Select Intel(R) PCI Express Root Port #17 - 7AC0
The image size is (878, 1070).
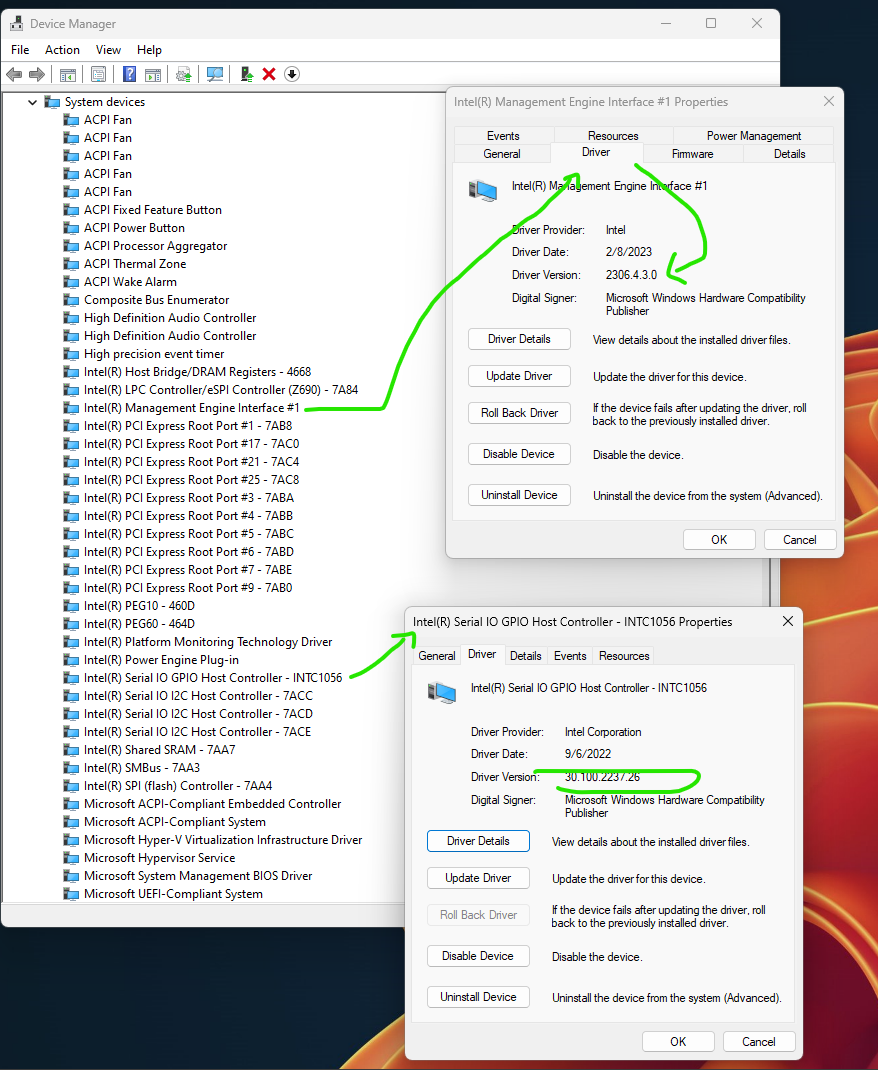point(192,444)
